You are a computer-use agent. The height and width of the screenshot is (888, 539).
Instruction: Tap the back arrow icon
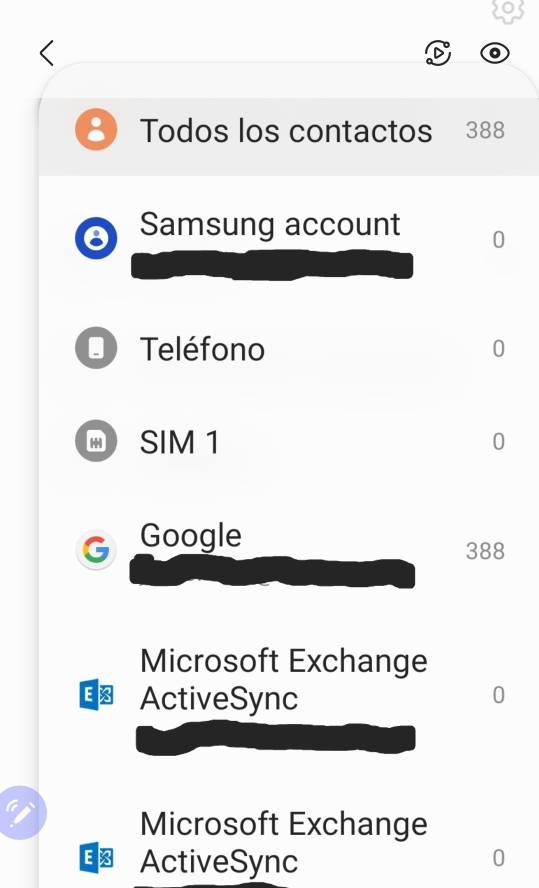47,53
